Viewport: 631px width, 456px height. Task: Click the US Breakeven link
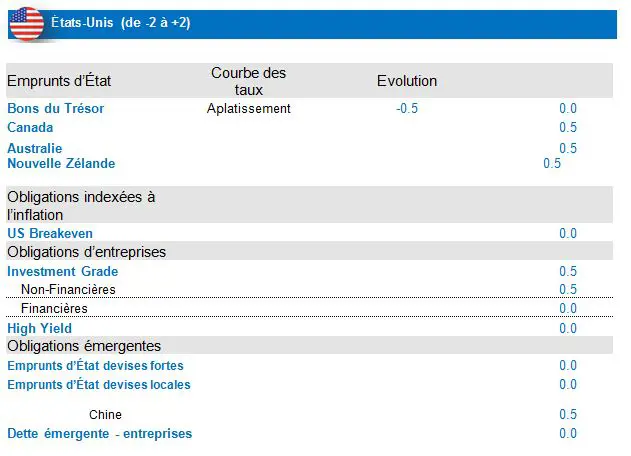(x=50, y=233)
